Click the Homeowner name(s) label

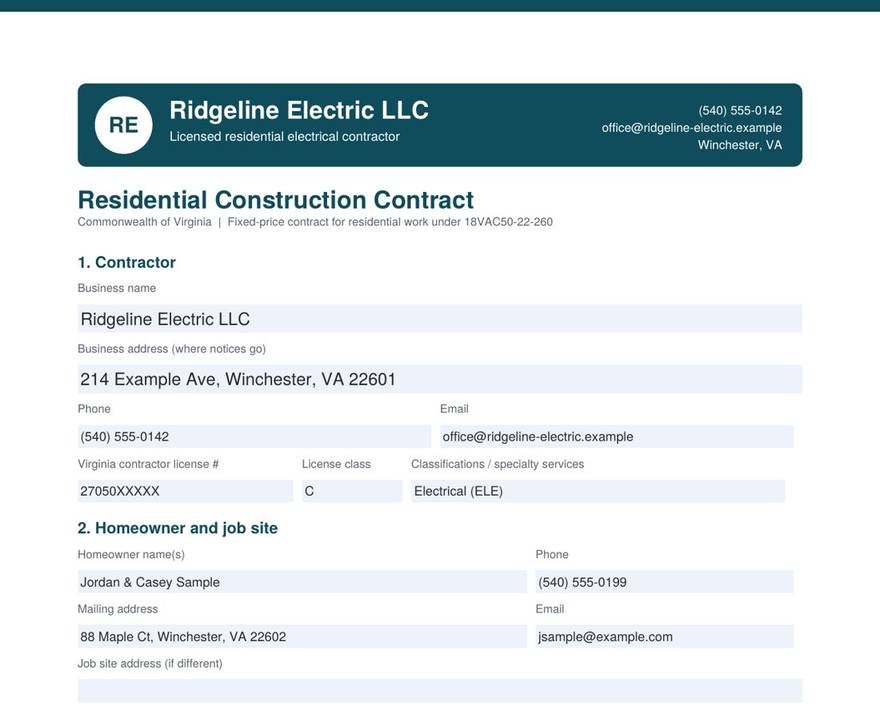pos(131,555)
